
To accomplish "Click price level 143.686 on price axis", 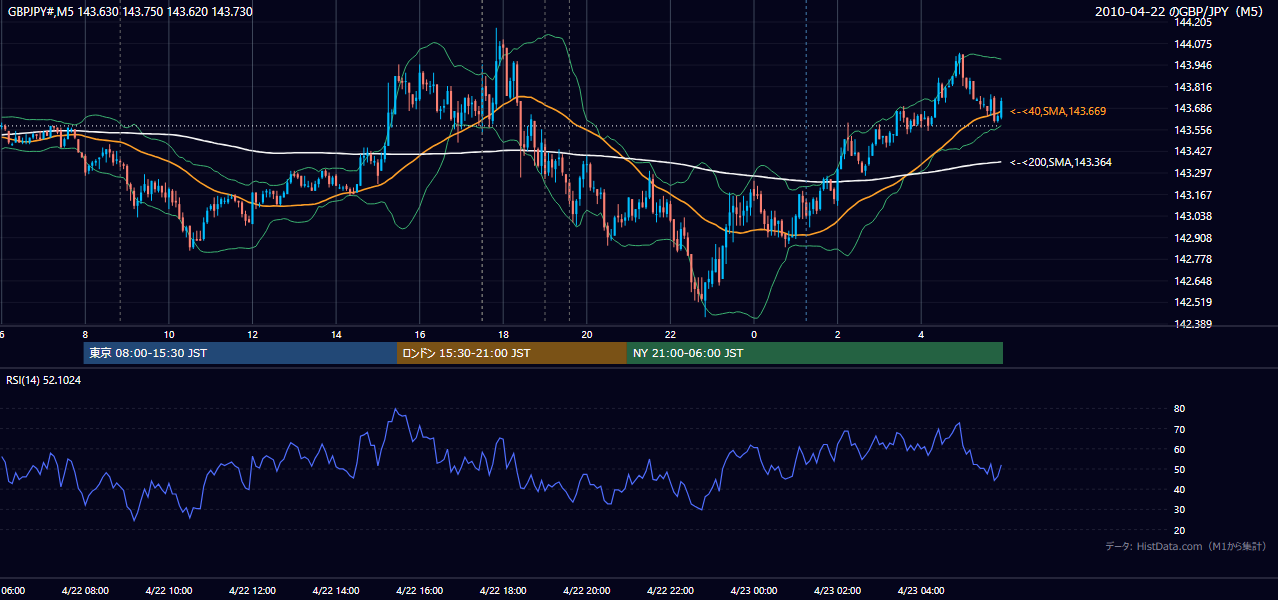I will point(1194,108).
